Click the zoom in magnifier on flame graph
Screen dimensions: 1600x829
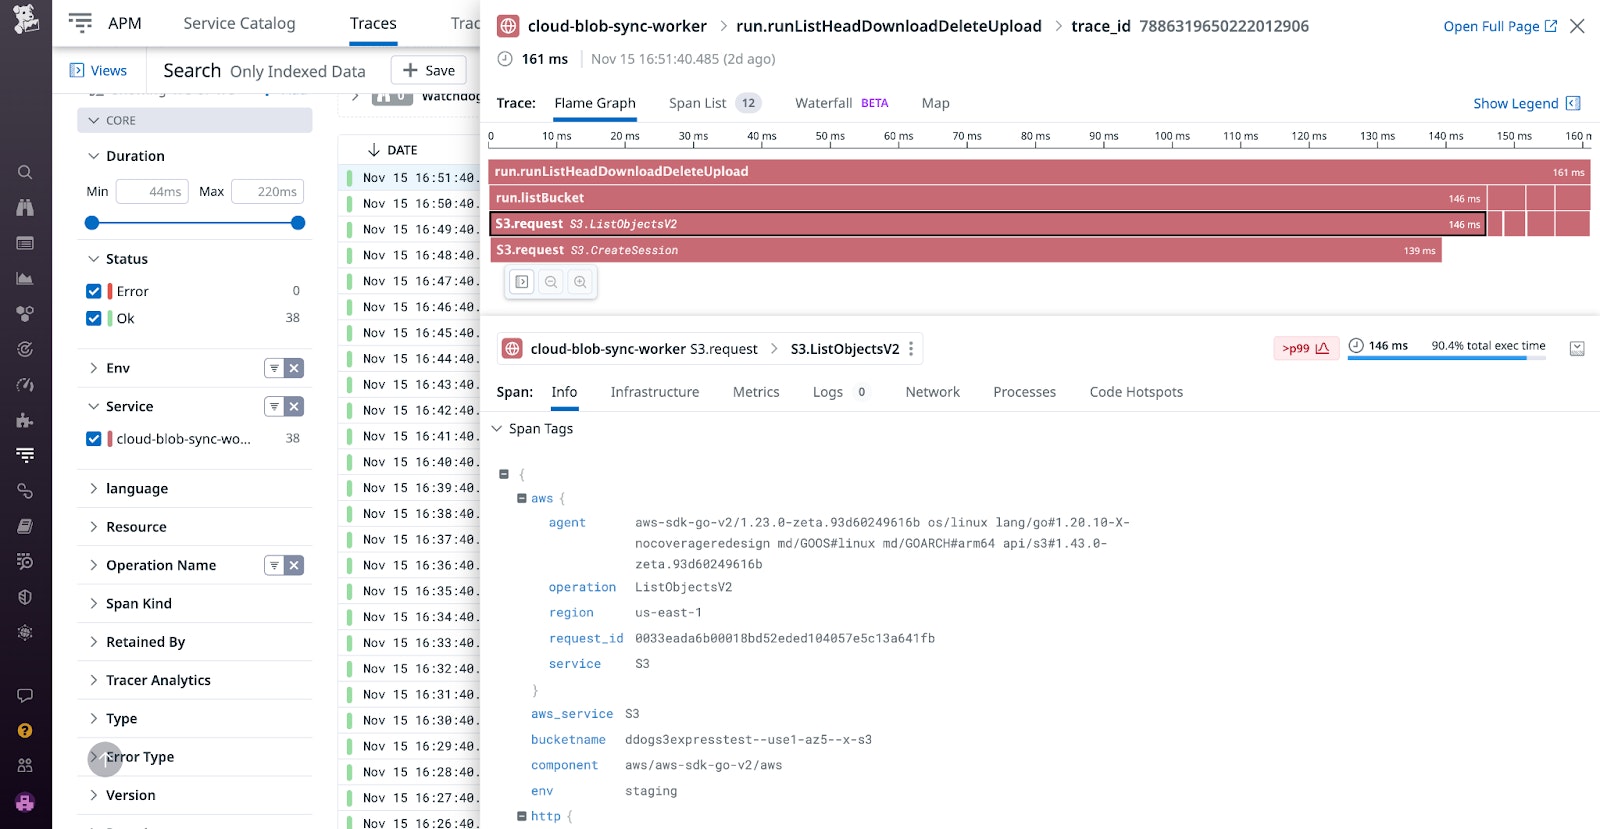tap(580, 282)
